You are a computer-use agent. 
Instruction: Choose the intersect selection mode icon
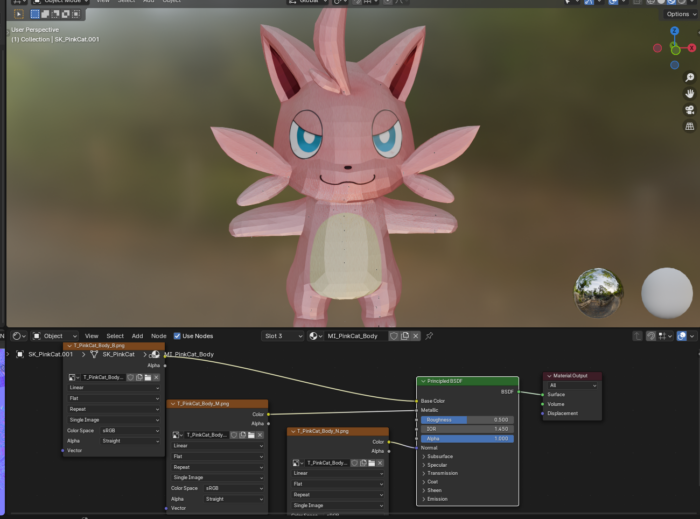[x=76, y=14]
